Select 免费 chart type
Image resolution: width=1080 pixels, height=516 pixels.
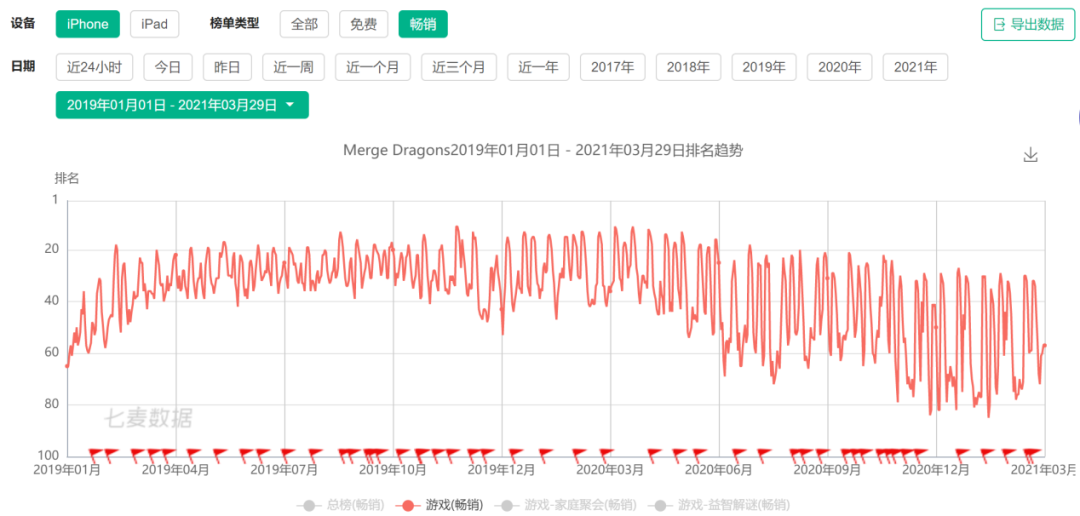pos(363,24)
